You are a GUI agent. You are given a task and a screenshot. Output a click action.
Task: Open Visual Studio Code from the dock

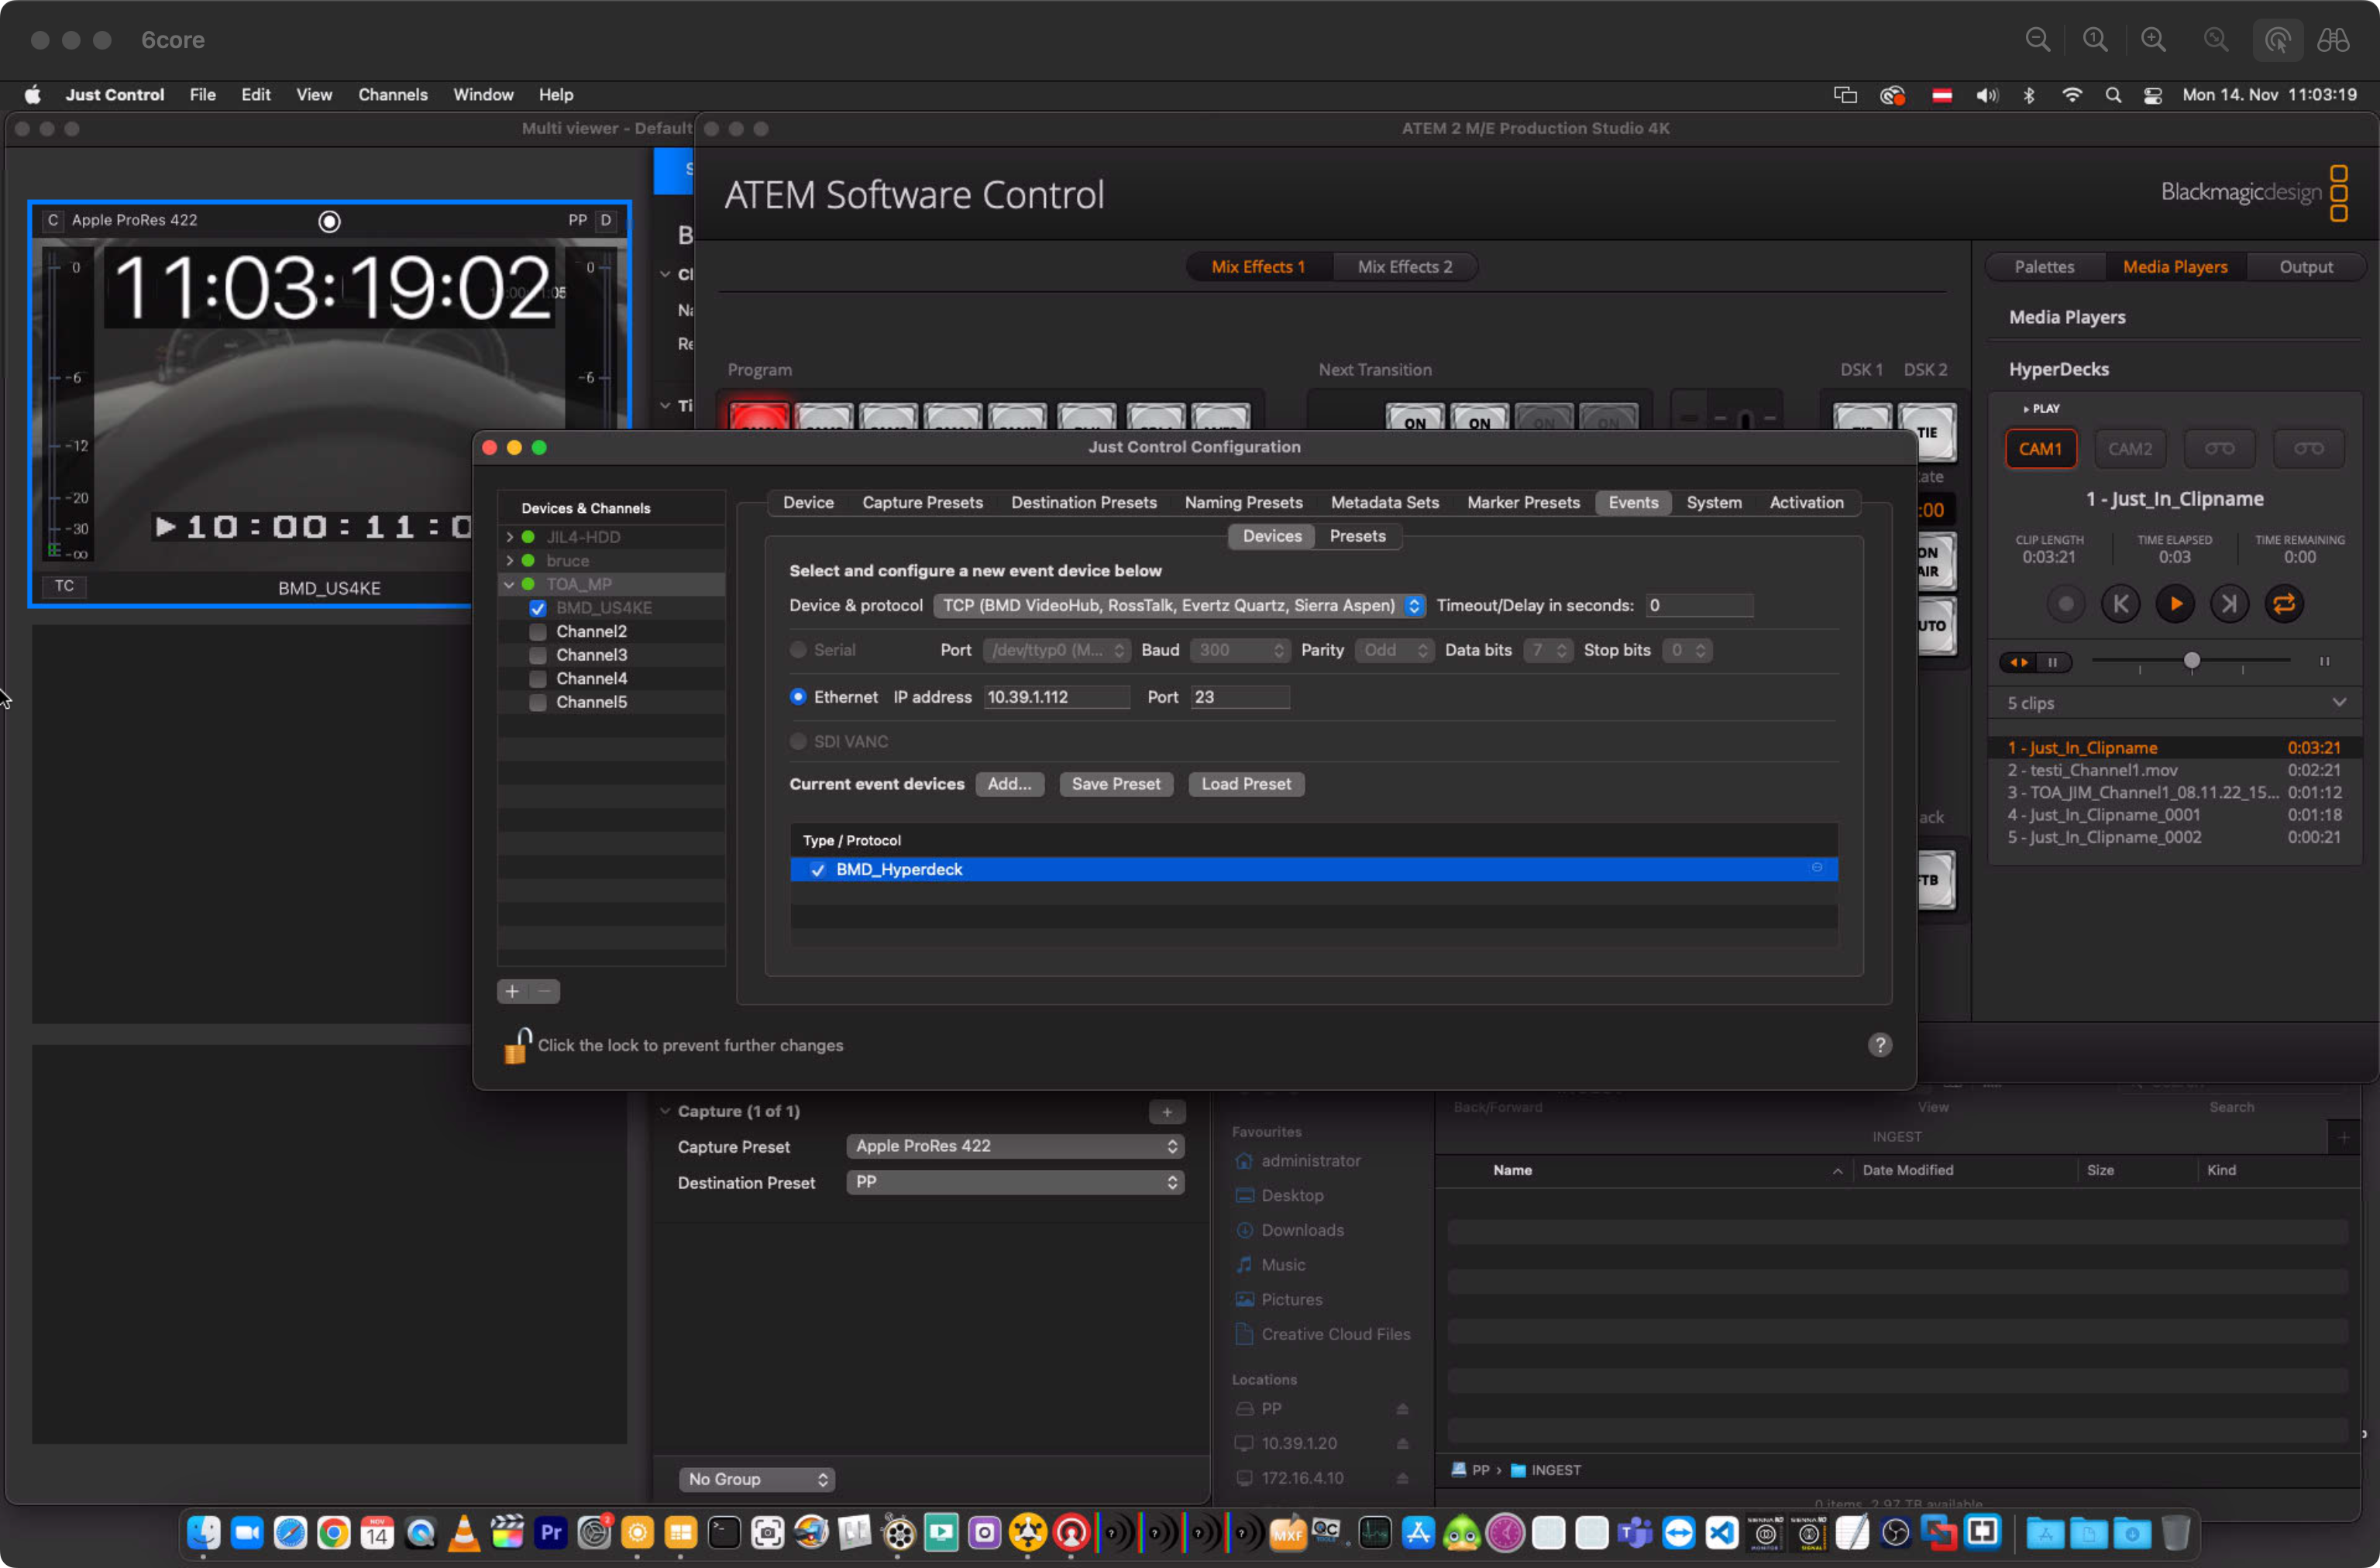(x=1722, y=1532)
